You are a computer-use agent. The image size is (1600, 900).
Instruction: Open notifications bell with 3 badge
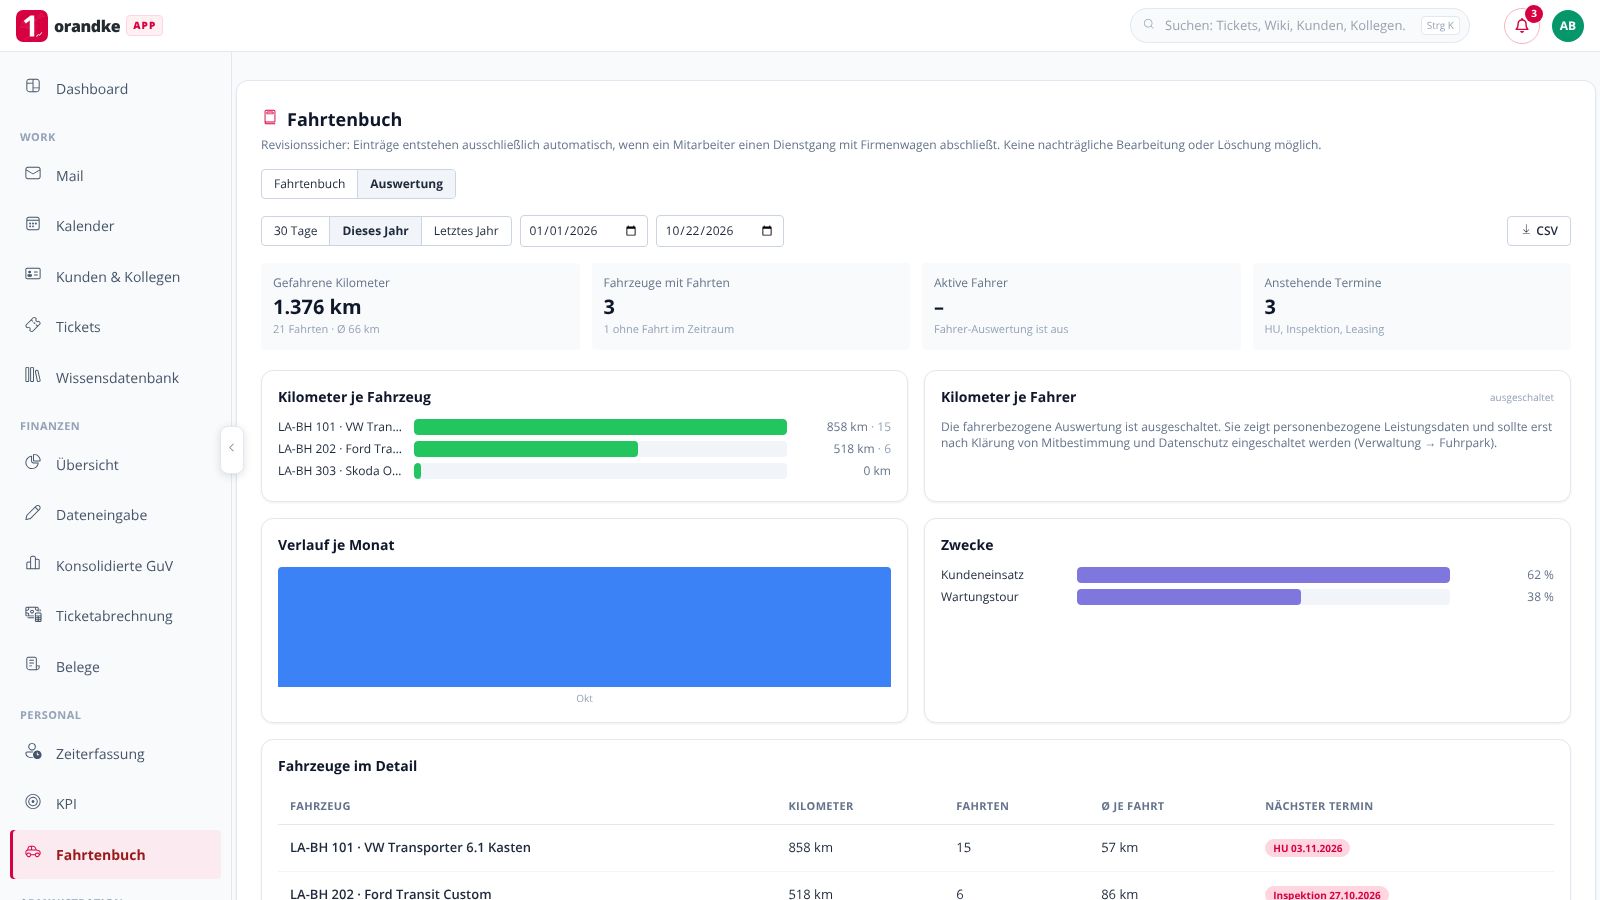click(x=1522, y=26)
